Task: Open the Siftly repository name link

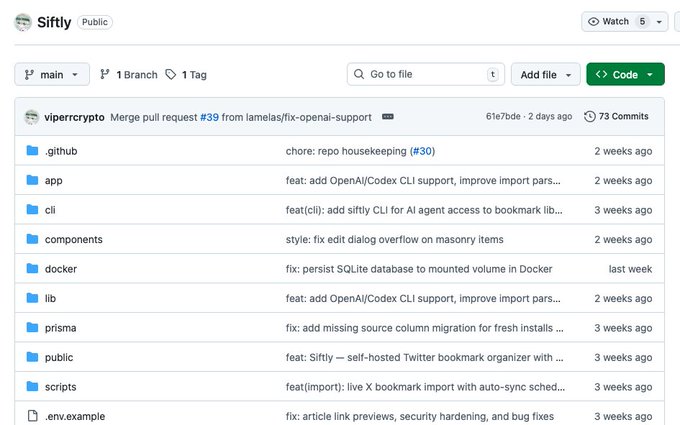Action: point(54,22)
